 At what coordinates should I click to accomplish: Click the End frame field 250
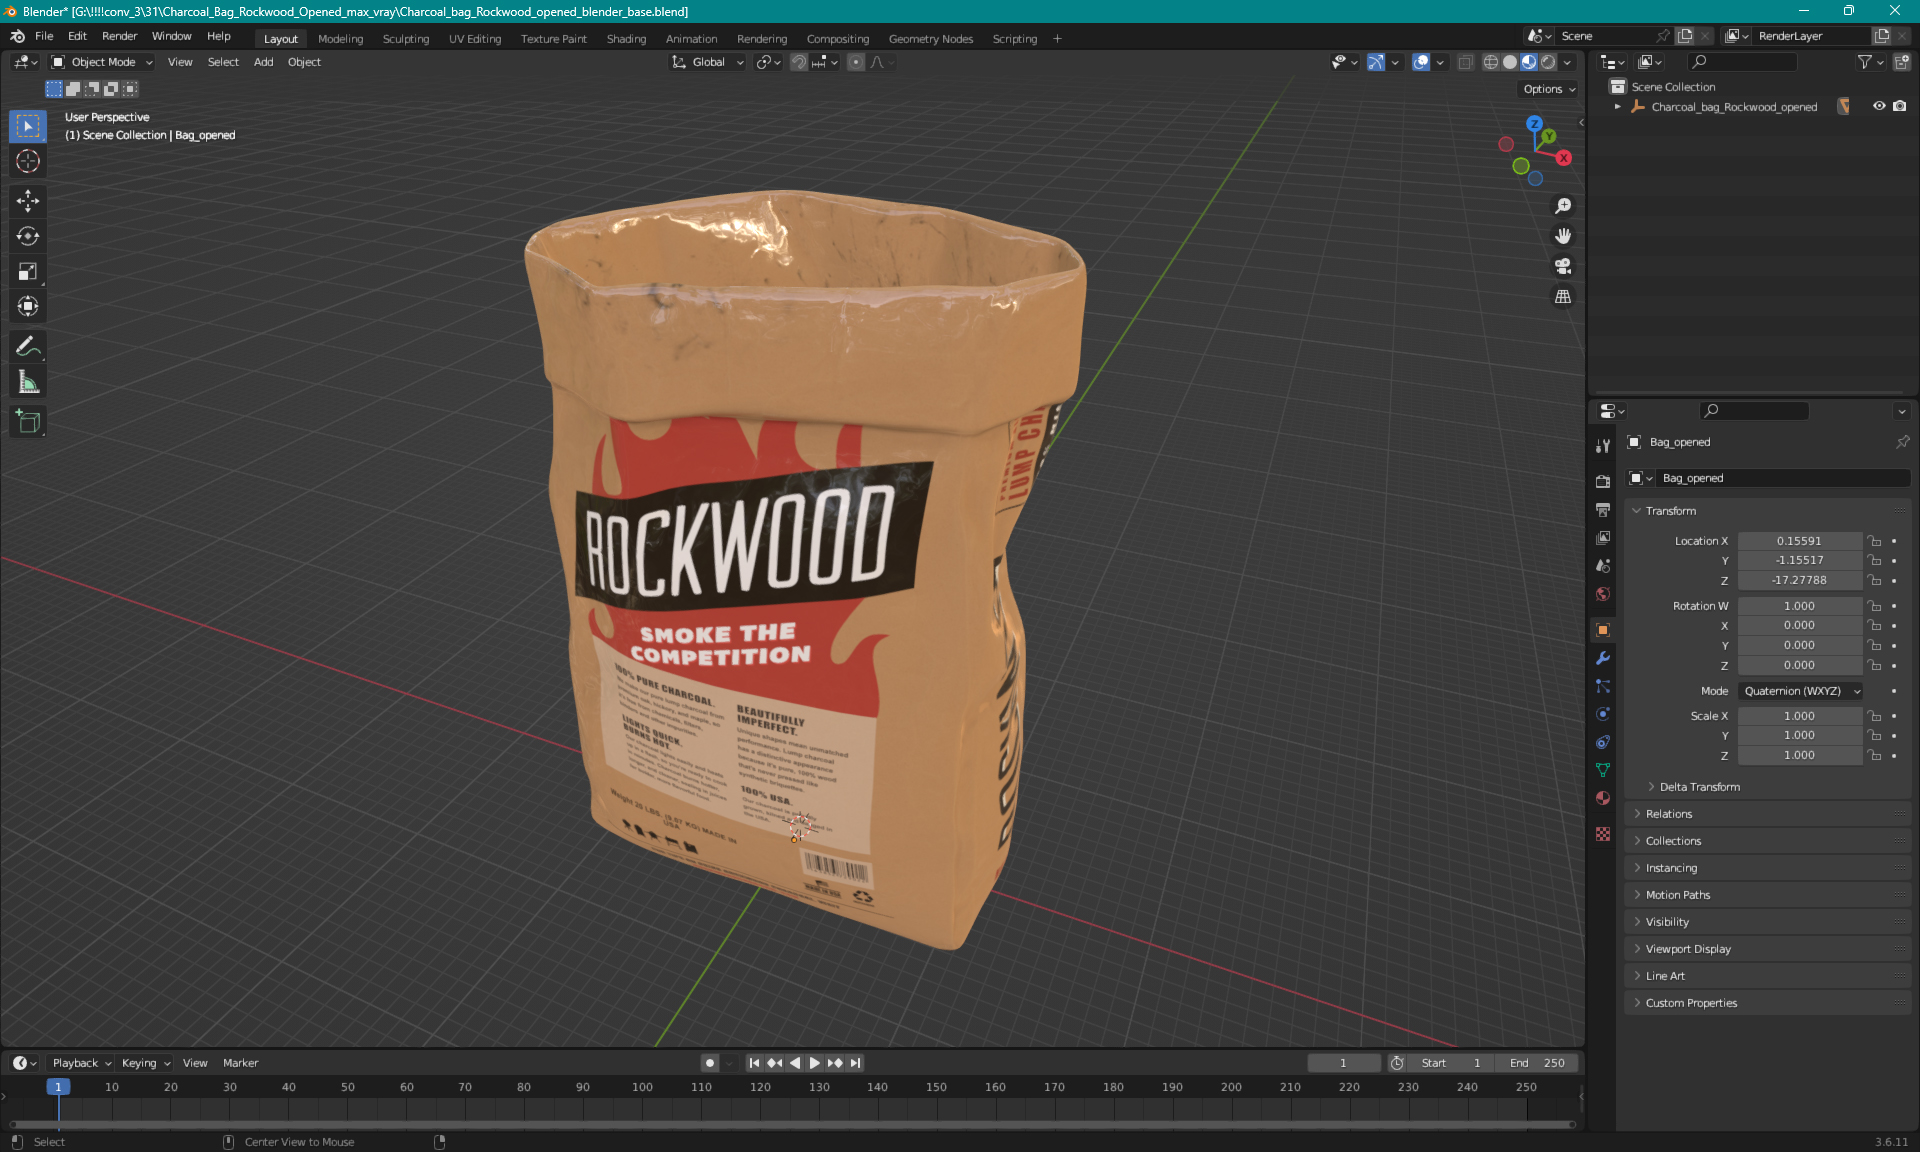(x=1538, y=1063)
